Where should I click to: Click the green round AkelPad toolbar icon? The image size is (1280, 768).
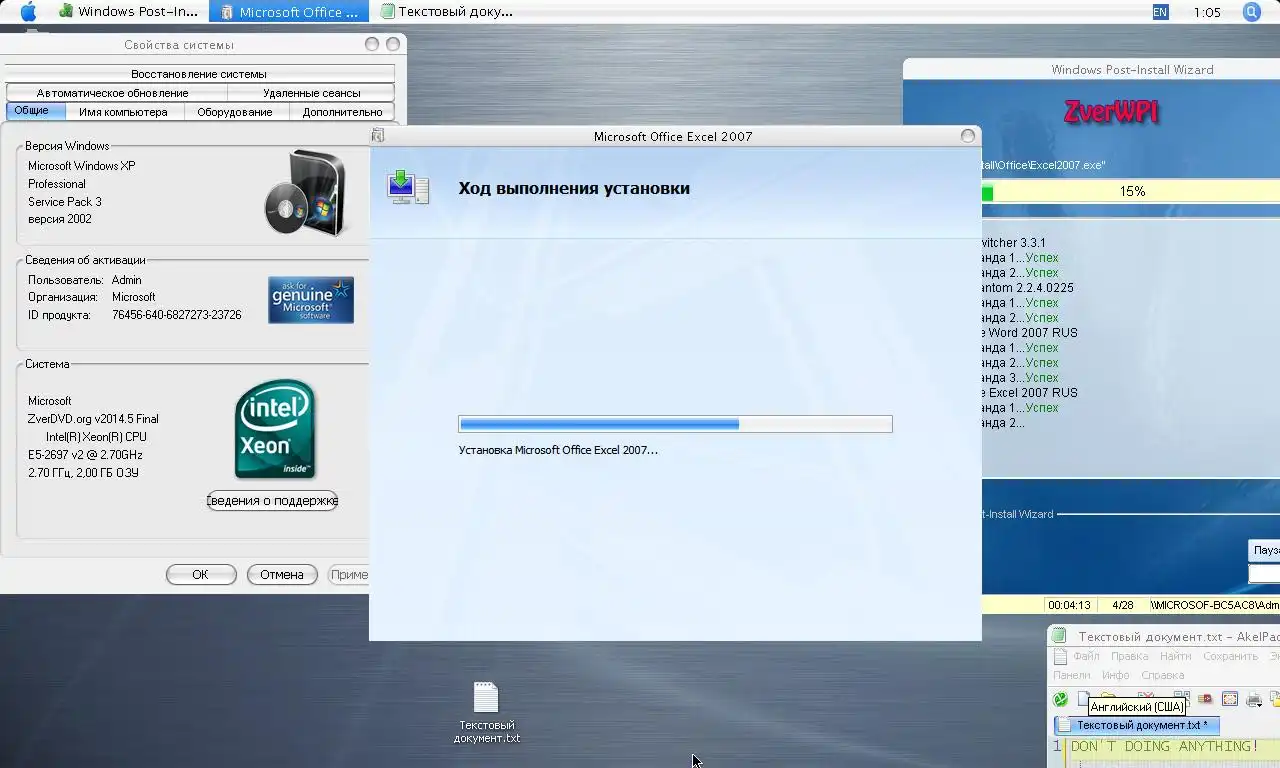click(1060, 699)
